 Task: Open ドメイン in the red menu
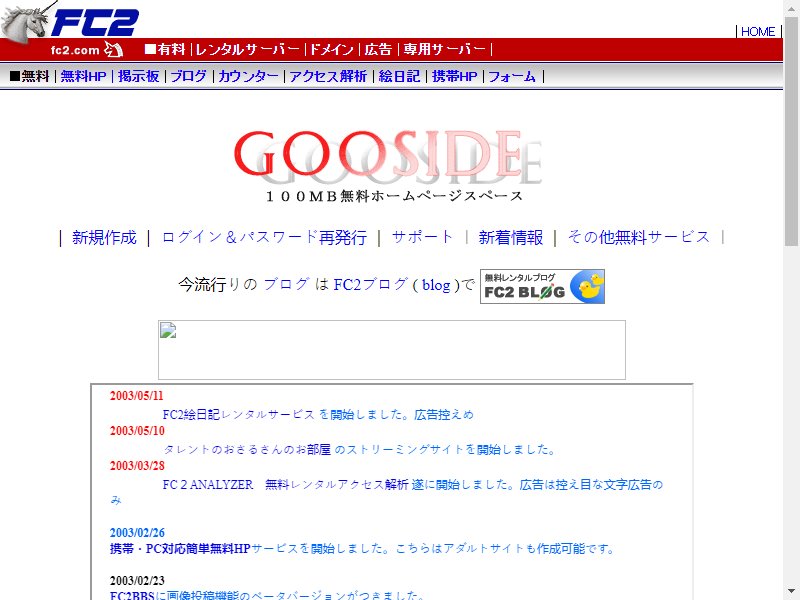(x=332, y=49)
